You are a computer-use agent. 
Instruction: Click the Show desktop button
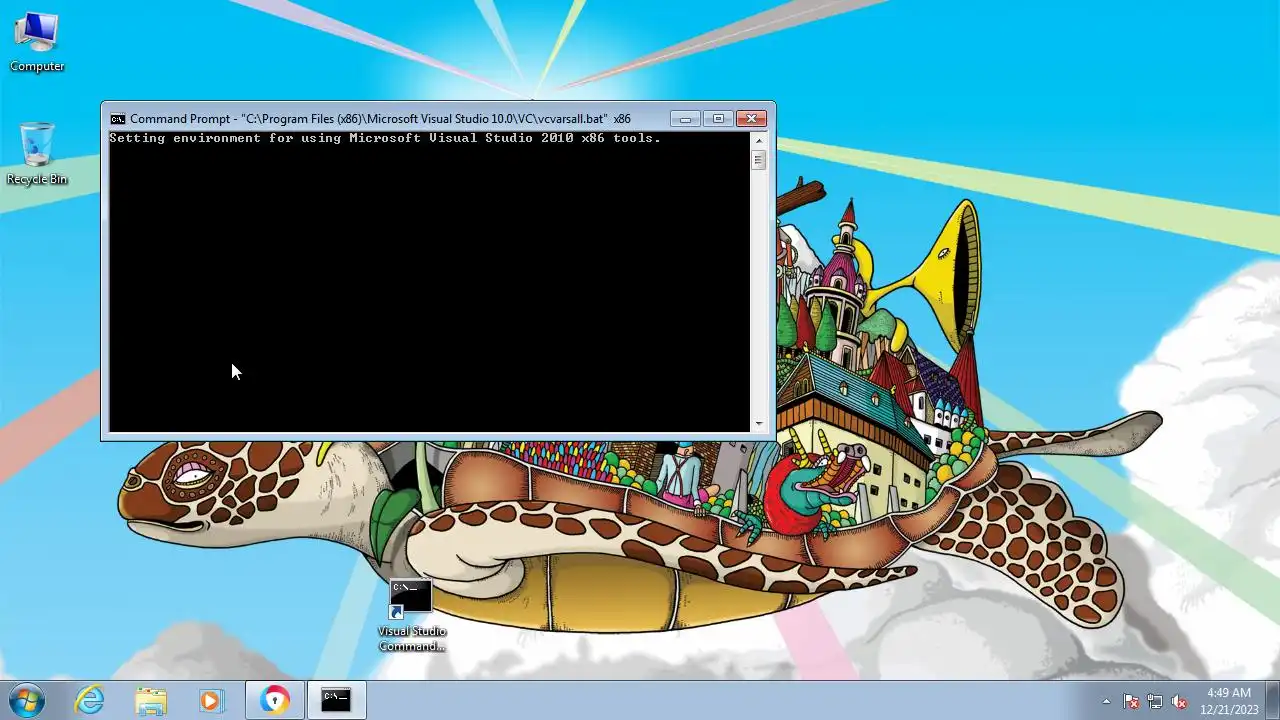[1272, 700]
